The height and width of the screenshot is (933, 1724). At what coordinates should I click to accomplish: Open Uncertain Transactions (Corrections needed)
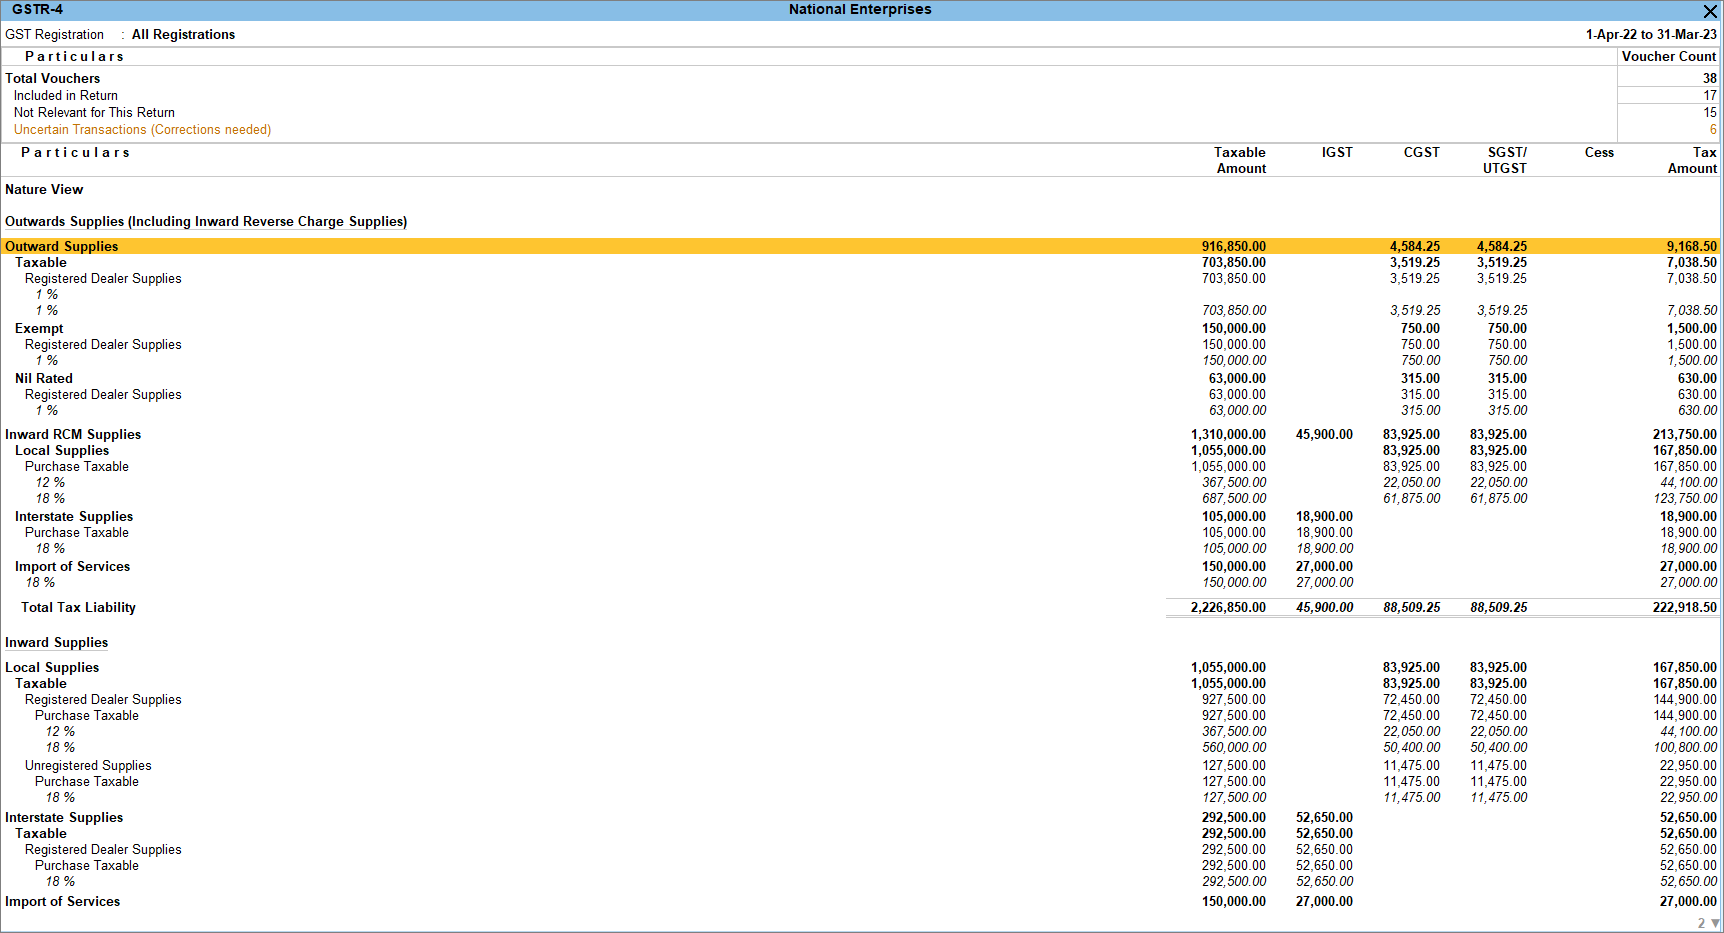click(x=142, y=130)
